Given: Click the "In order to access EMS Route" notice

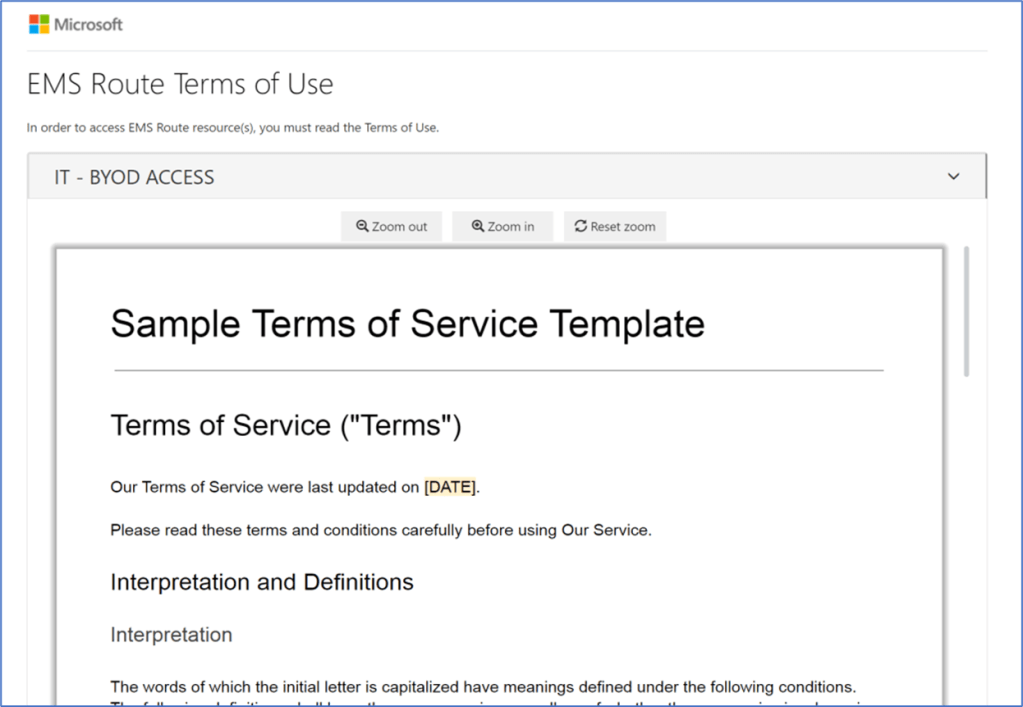Looking at the screenshot, I should [x=232, y=127].
